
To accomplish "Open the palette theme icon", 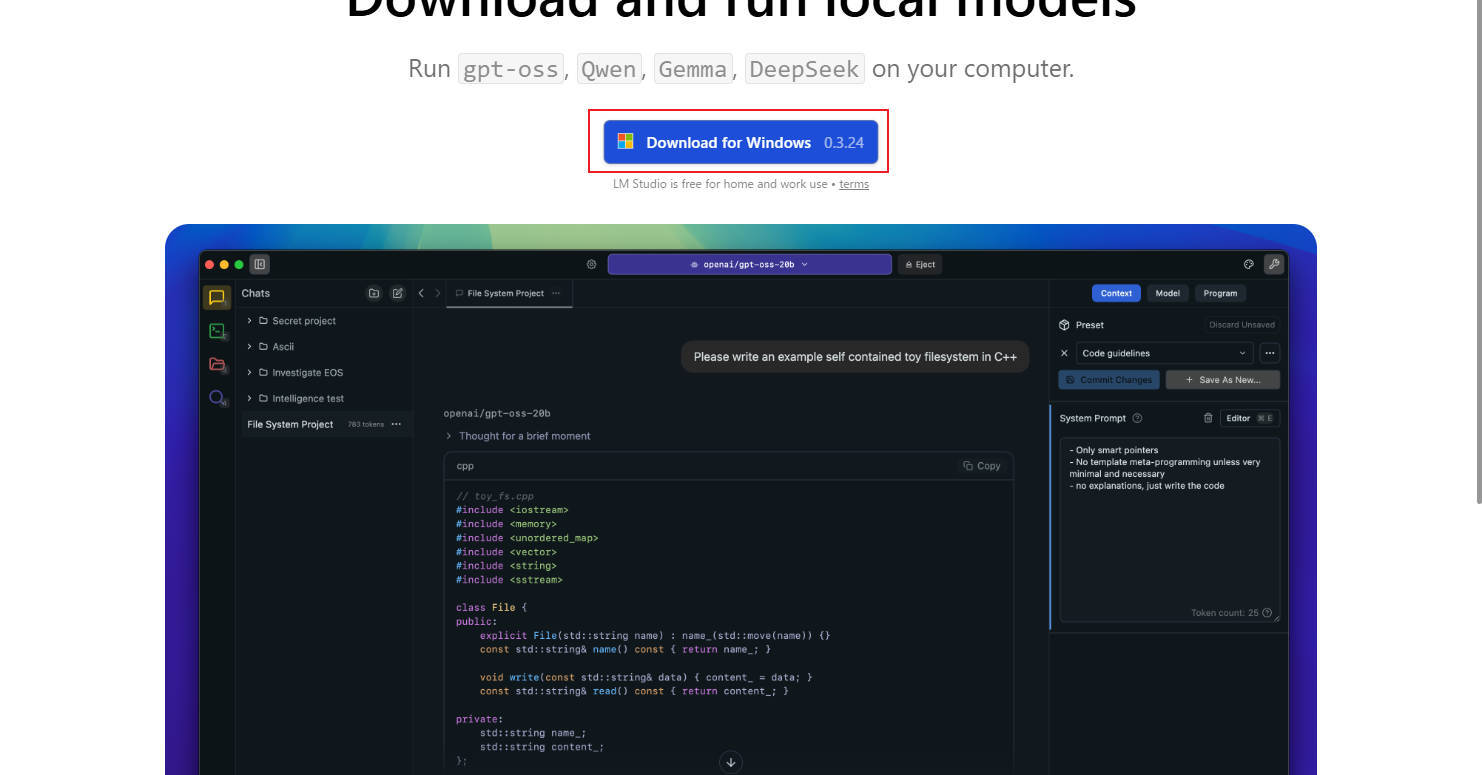I will click(1248, 264).
